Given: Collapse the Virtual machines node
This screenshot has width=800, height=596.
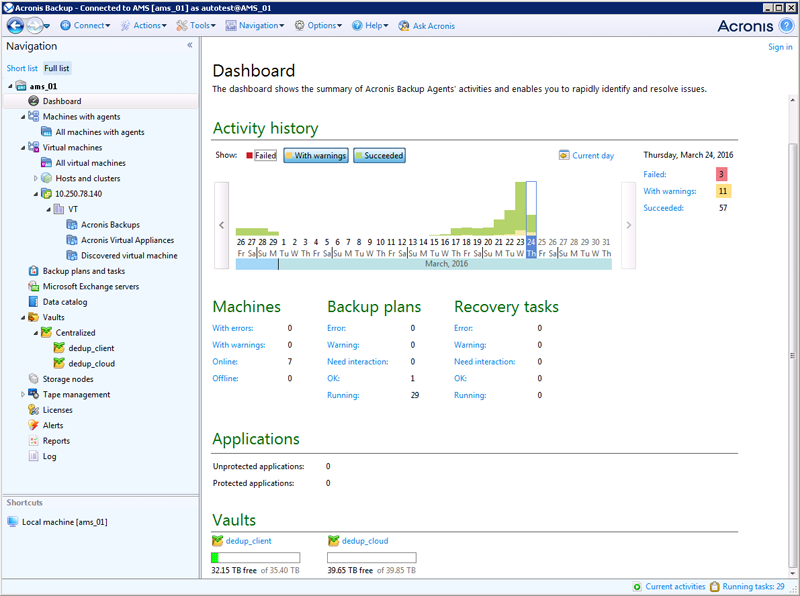Looking at the screenshot, I should coord(23,147).
